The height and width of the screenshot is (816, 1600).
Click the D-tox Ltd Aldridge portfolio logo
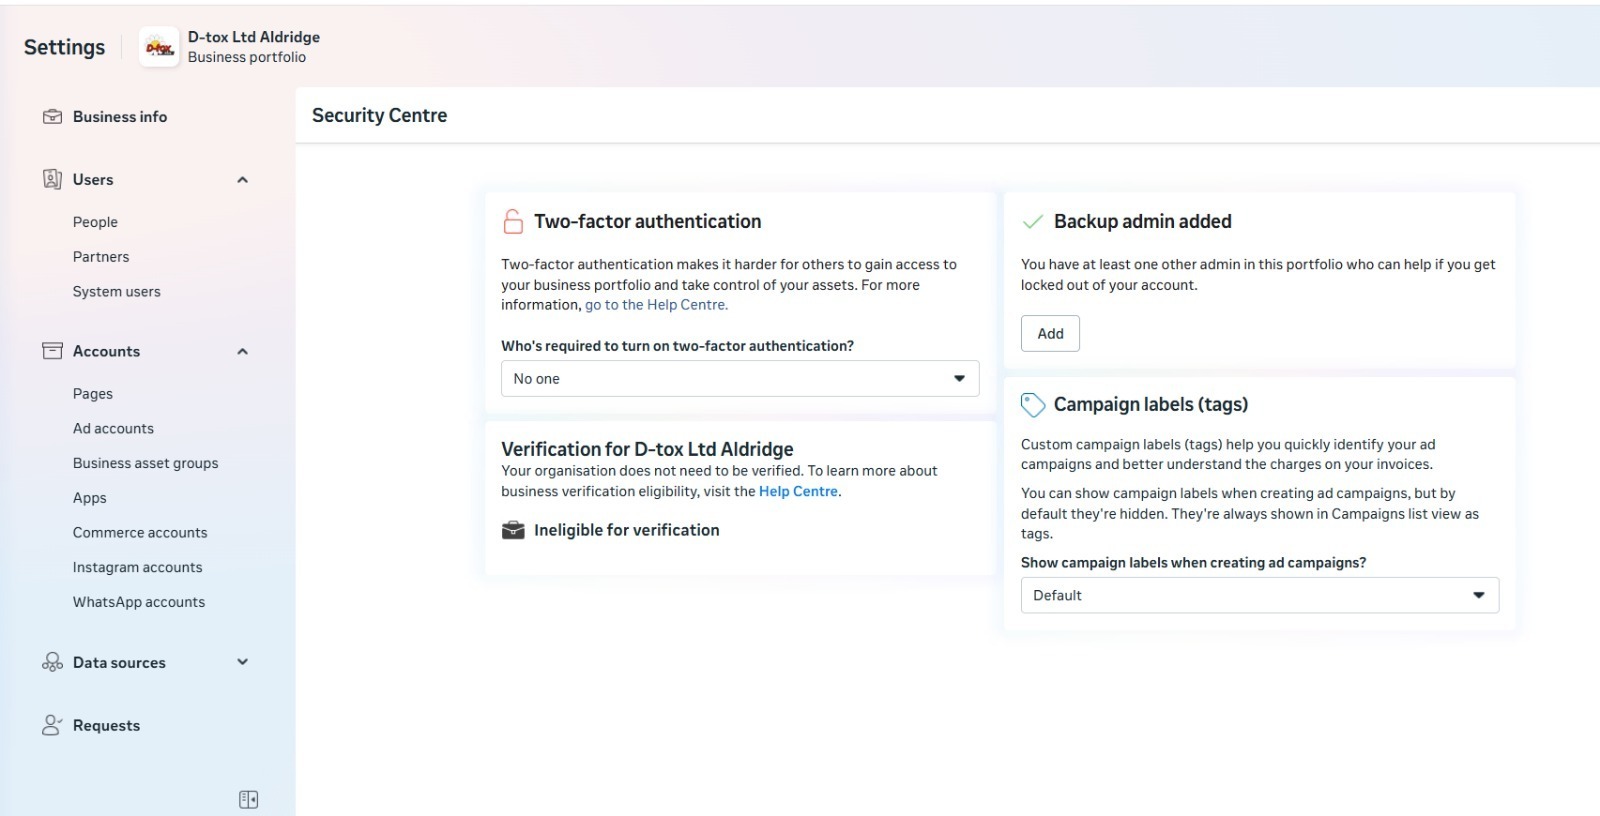click(x=159, y=47)
